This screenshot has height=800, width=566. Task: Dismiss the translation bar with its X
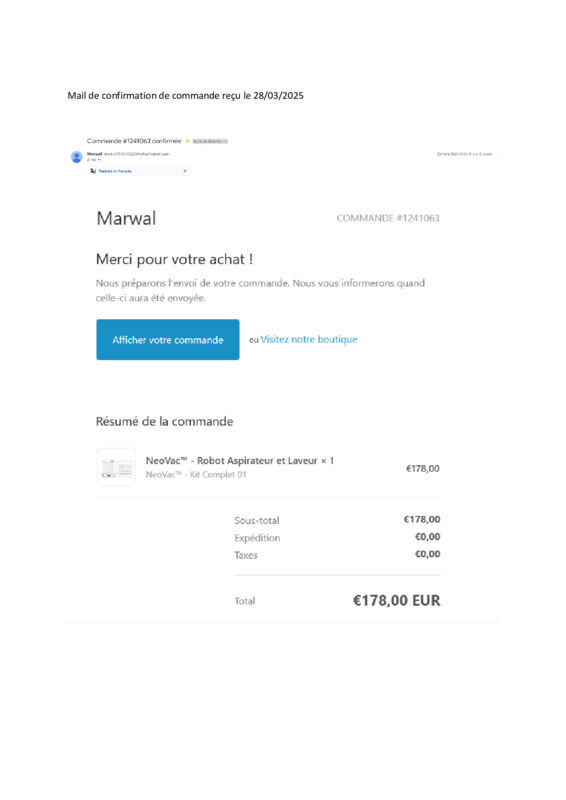(185, 171)
